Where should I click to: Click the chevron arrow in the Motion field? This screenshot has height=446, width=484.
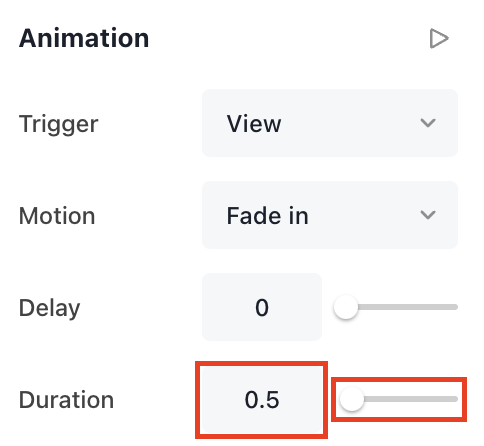tap(428, 215)
